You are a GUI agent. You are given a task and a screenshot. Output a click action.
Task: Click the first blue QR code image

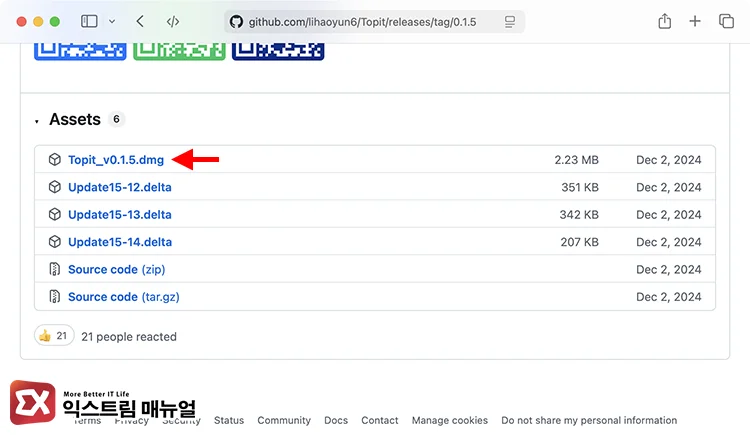[80, 49]
